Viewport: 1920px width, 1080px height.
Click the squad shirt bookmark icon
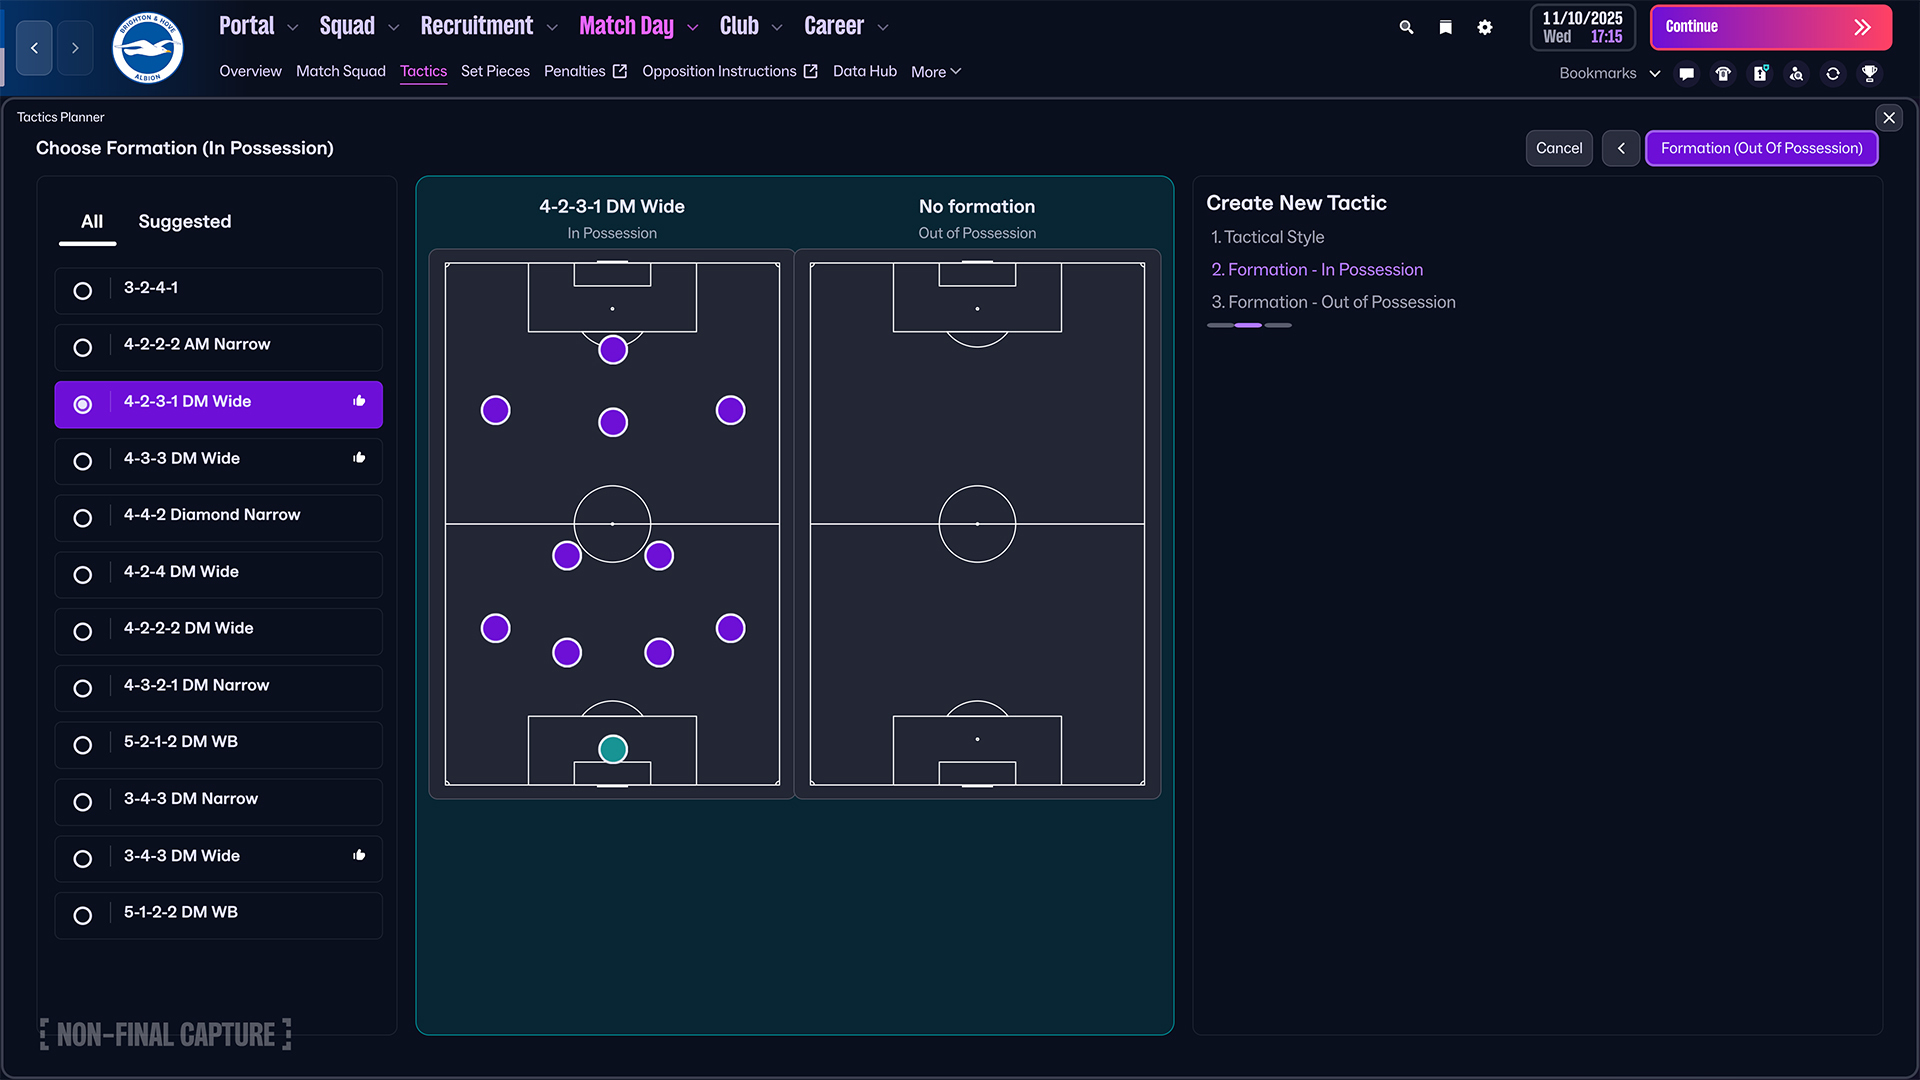click(1723, 73)
